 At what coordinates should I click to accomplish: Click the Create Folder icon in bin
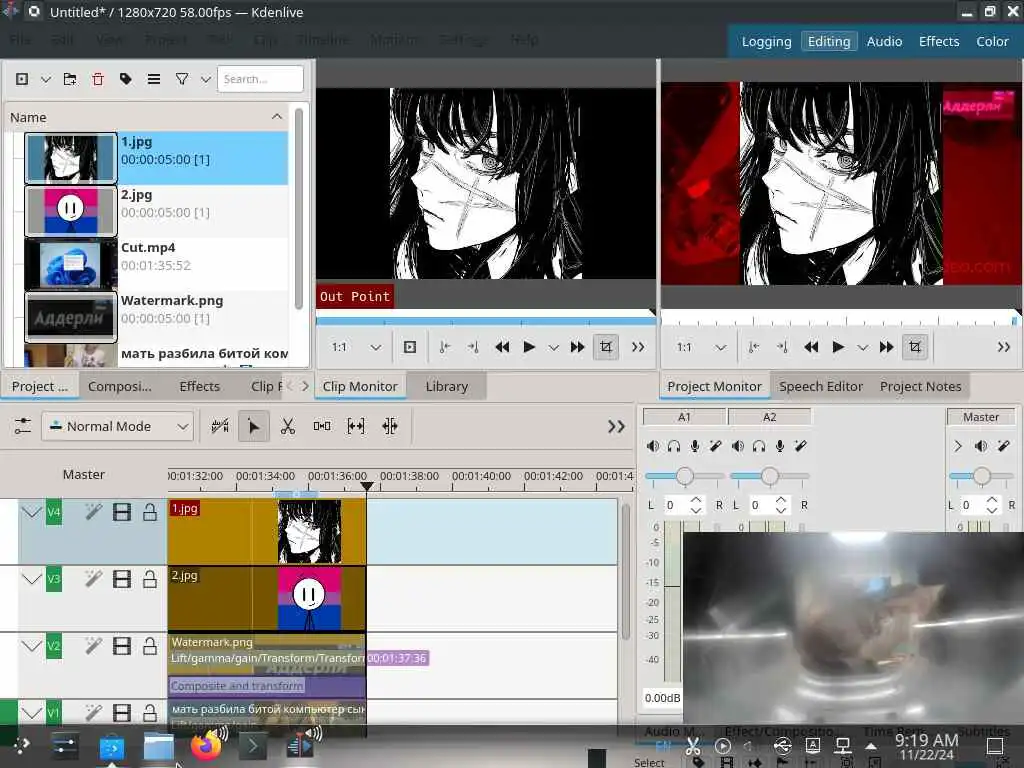point(70,79)
